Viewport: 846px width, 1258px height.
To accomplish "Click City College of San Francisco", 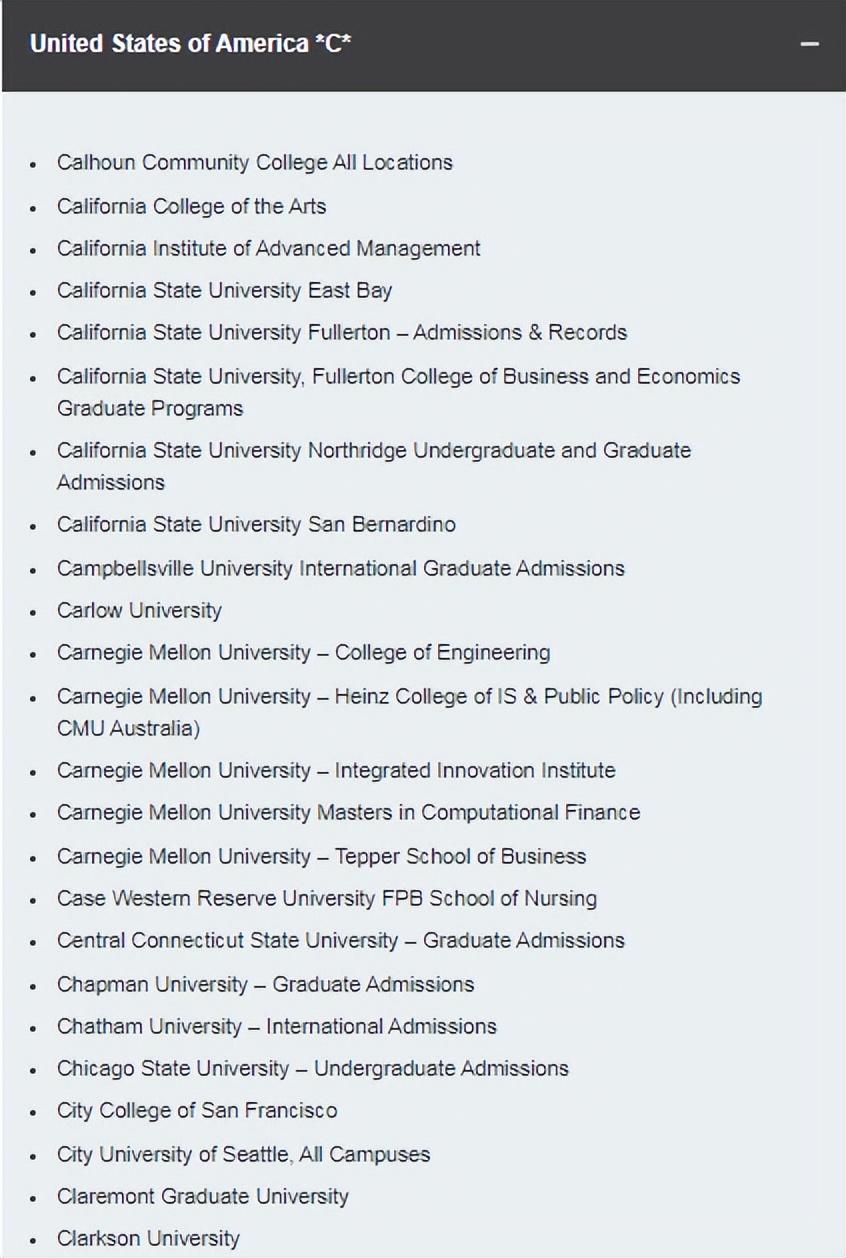I will [x=197, y=1111].
